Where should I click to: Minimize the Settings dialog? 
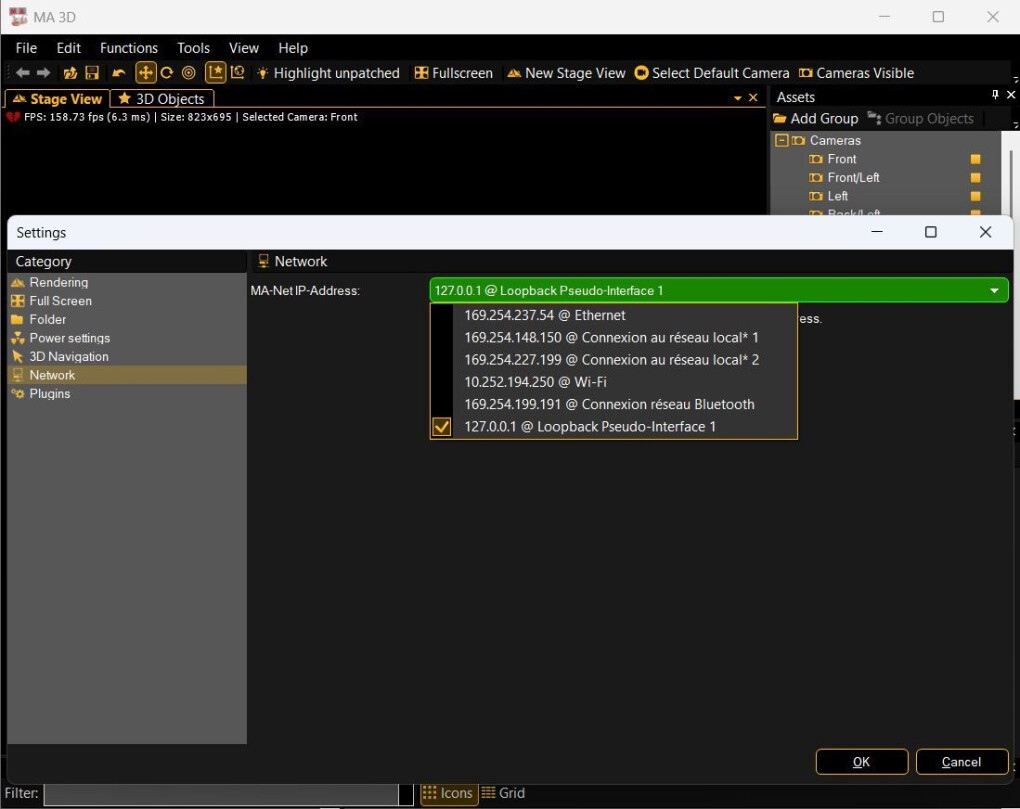[877, 232]
